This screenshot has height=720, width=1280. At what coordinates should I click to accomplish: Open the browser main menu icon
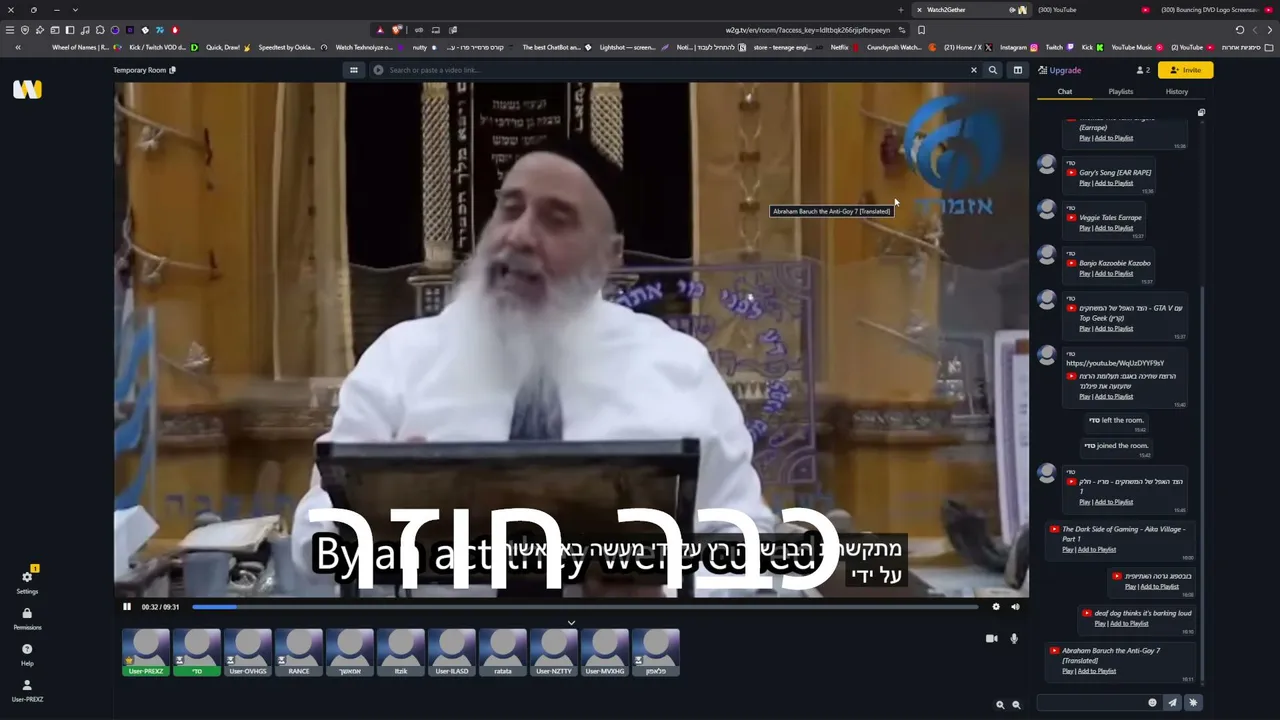[x=10, y=30]
